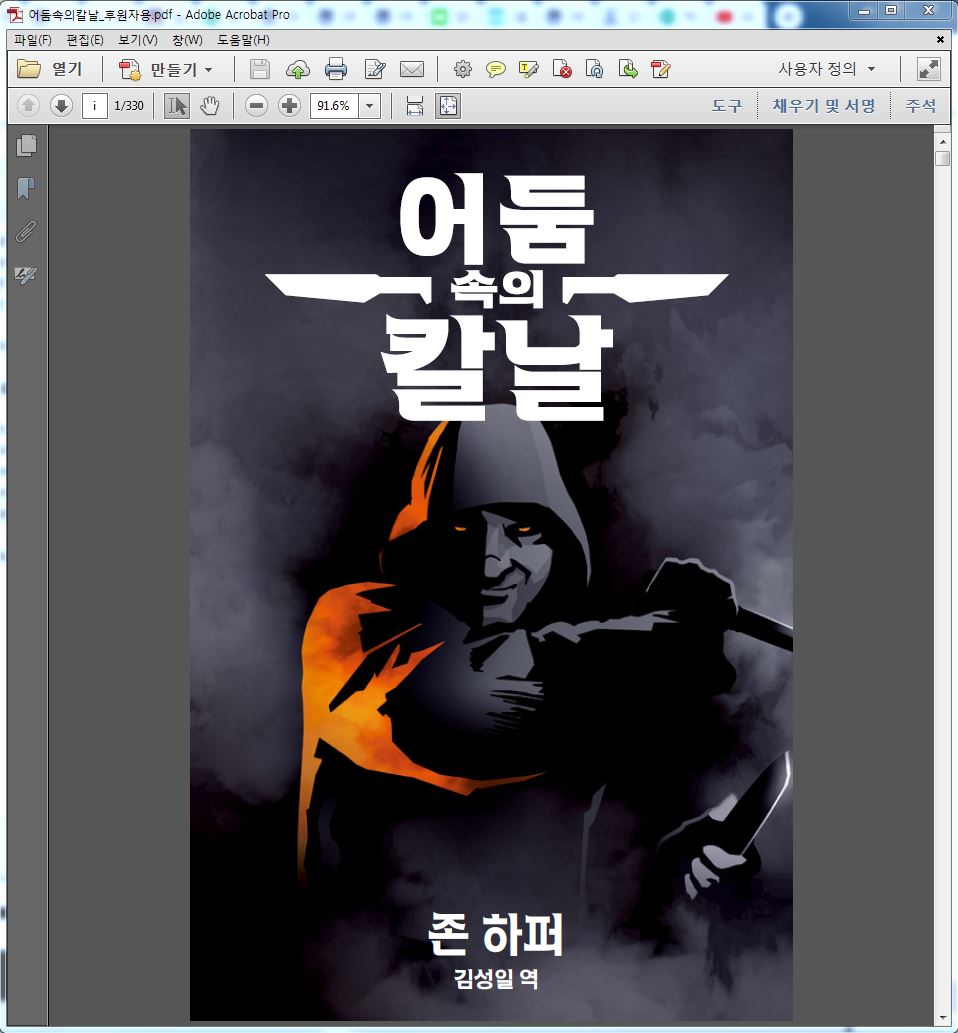Image resolution: width=958 pixels, height=1033 pixels.
Task: Open the zoom percentage dropdown
Action: point(369,106)
